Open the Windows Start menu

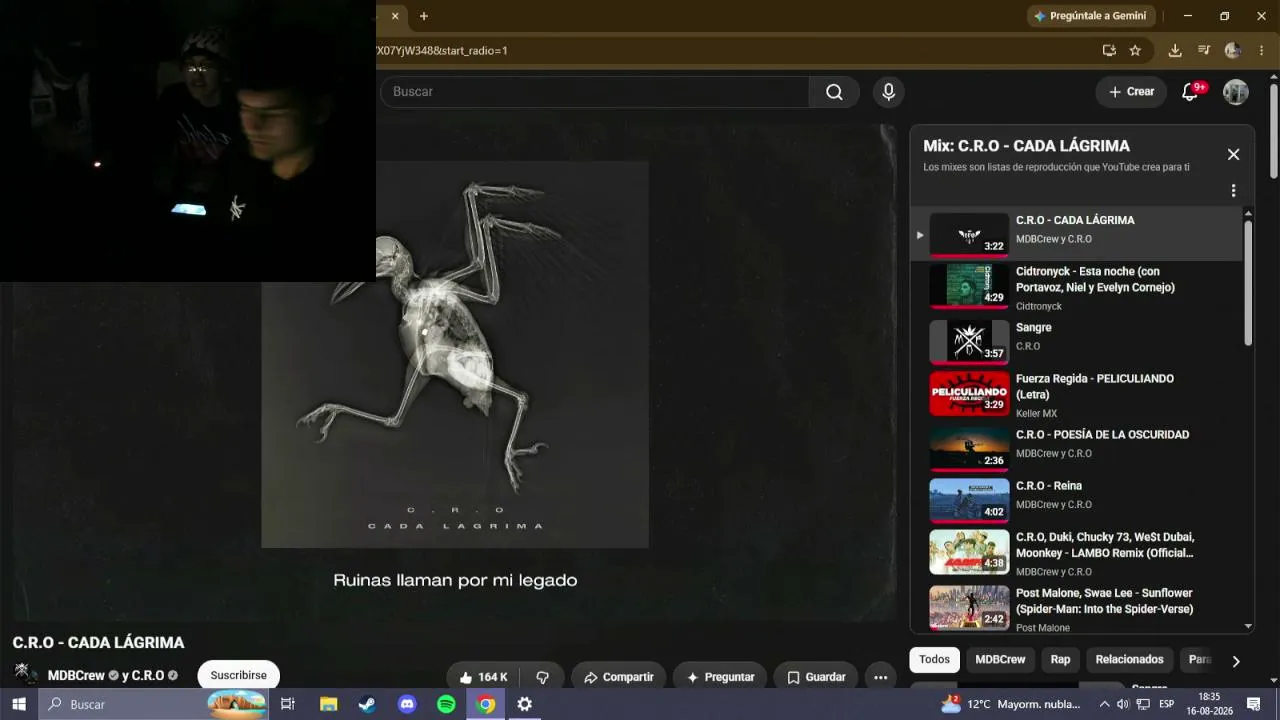[x=18, y=704]
